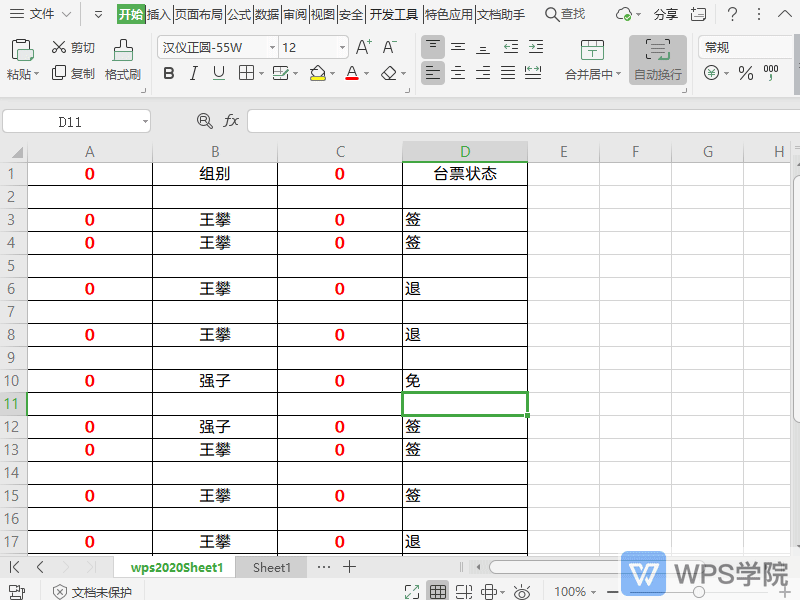Toggle bold formatting
Screen dimensions: 800x600
[168, 73]
